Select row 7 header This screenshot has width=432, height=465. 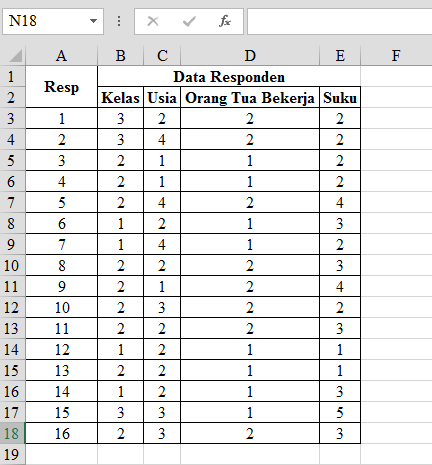(12, 202)
